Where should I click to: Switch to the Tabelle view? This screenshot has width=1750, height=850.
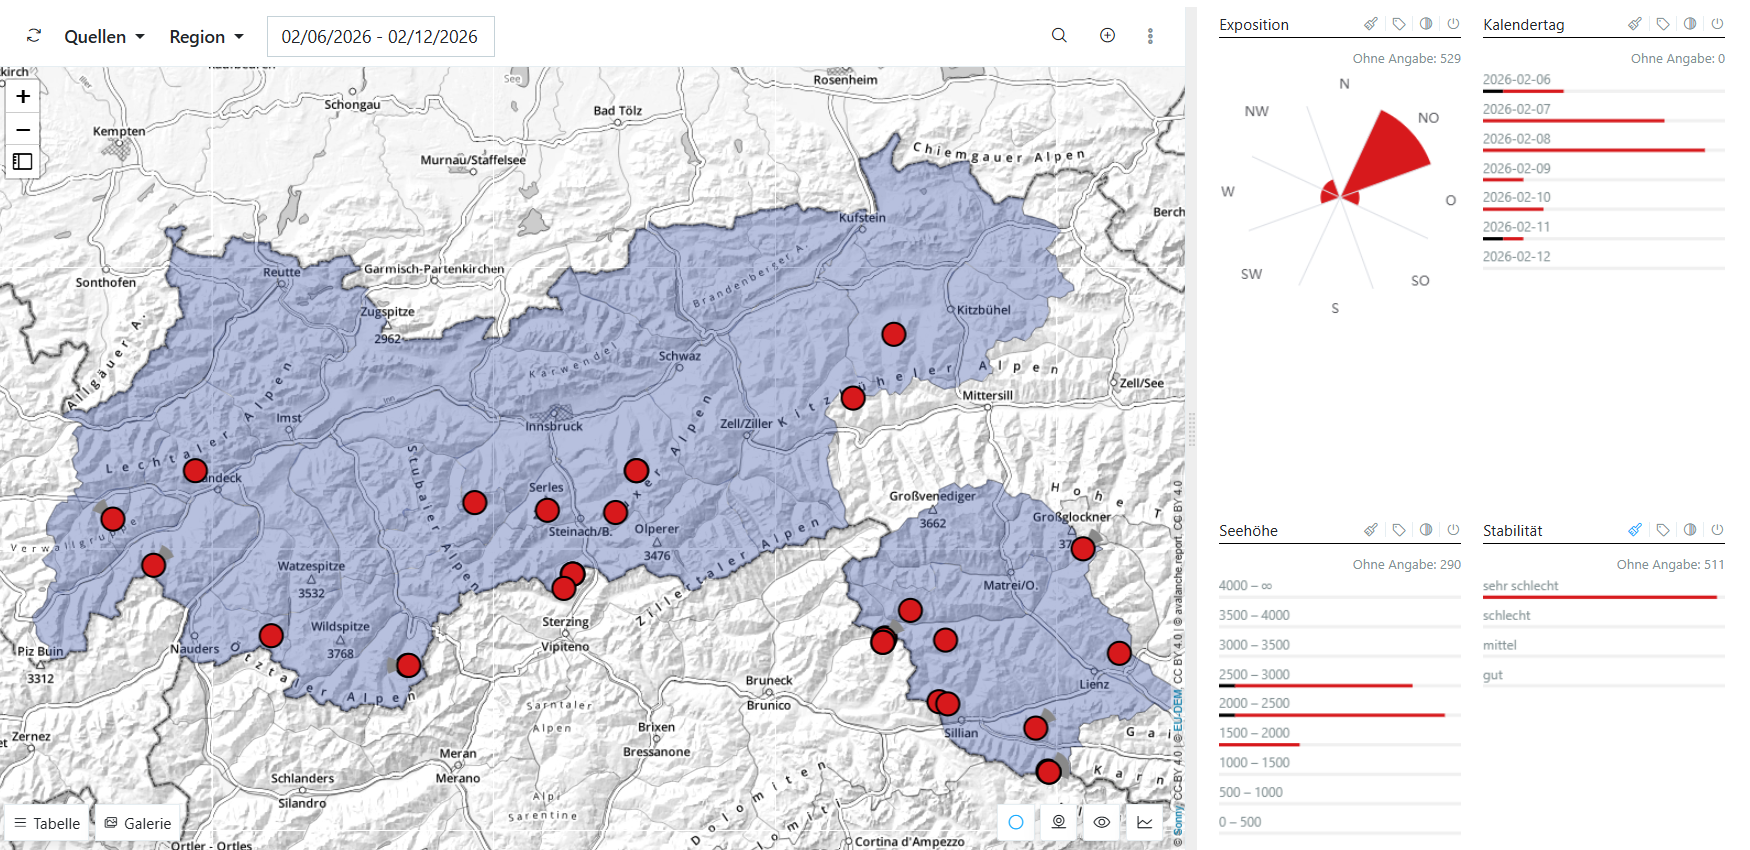47,823
